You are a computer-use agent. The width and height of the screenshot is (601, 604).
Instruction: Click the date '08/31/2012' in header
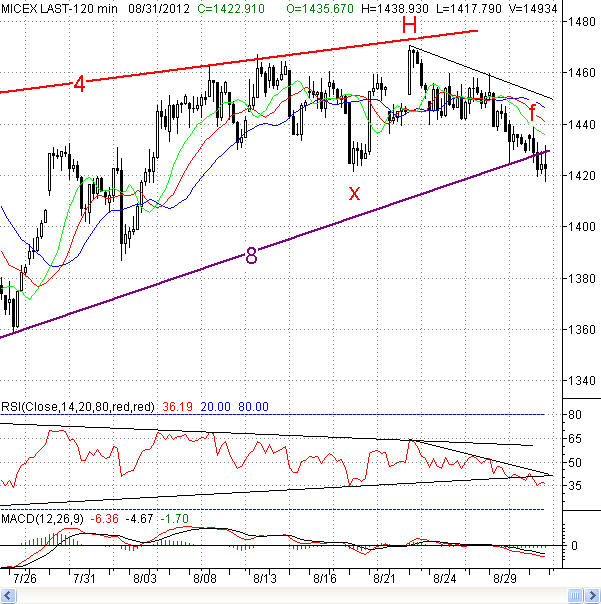tap(159, 8)
